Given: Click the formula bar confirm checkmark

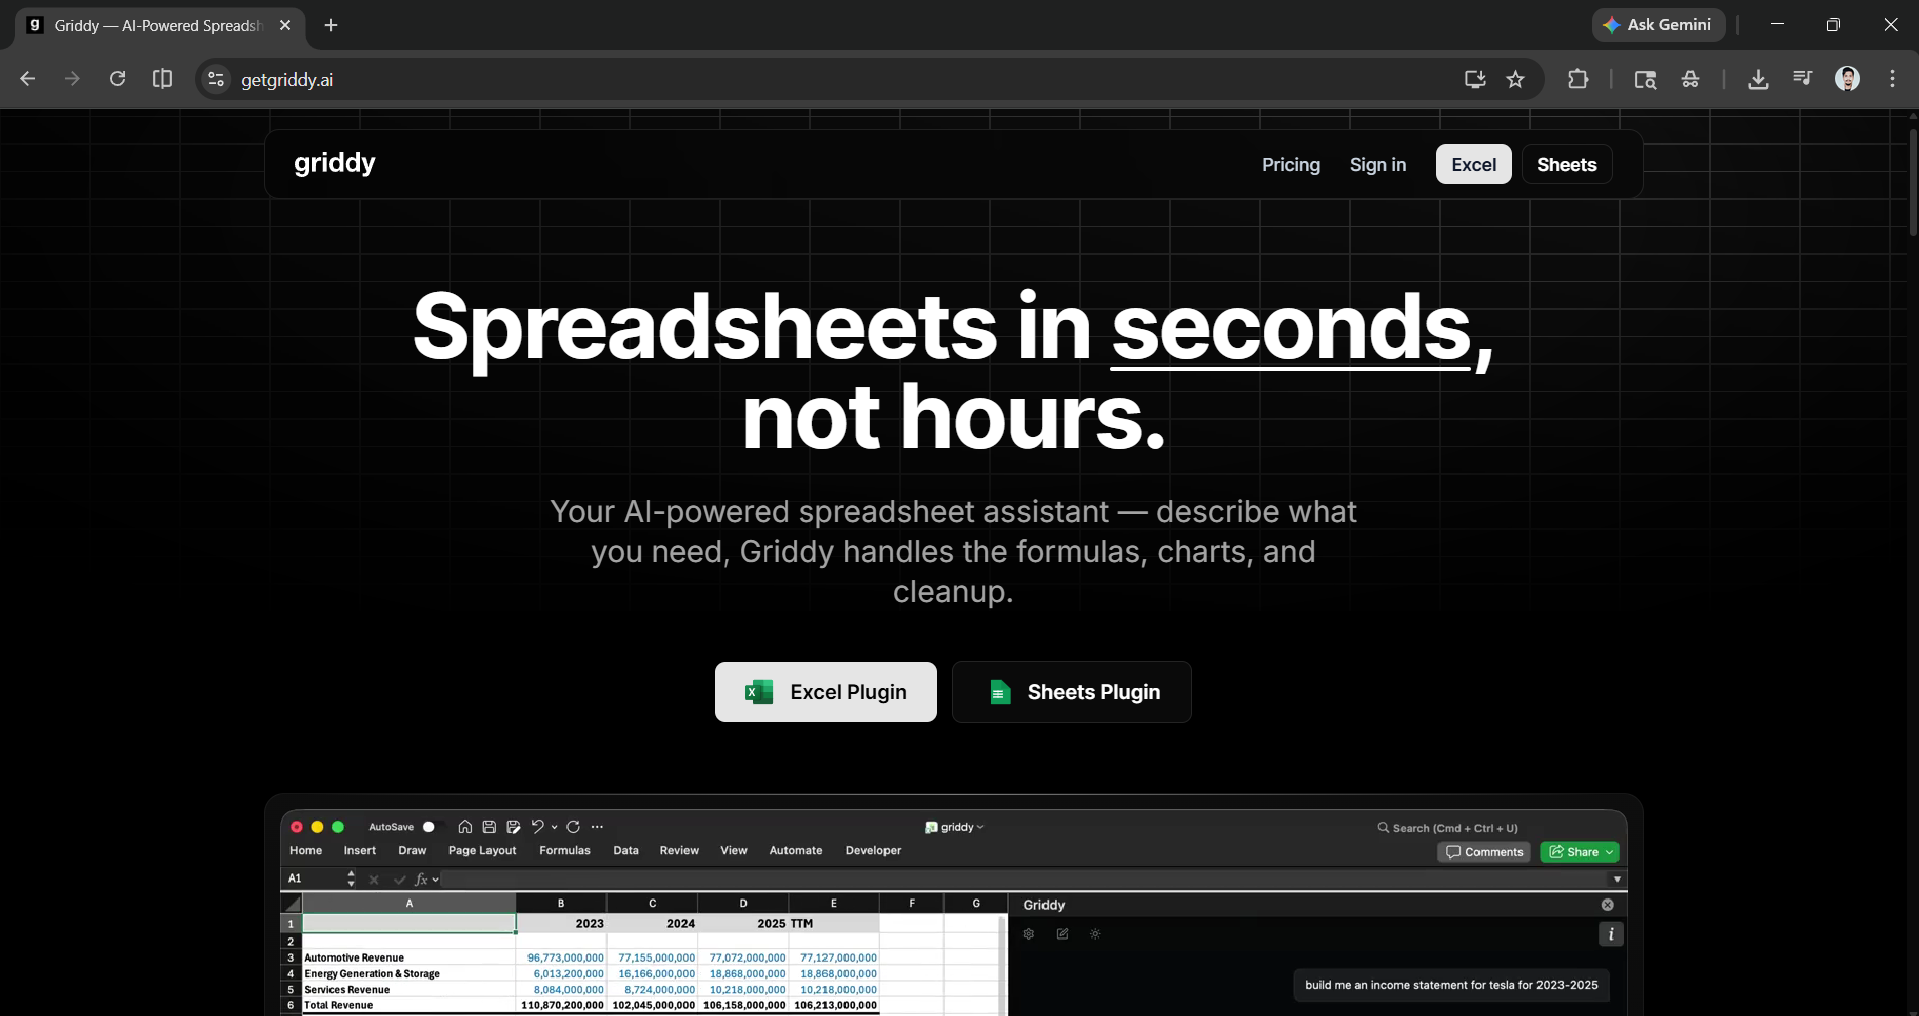Looking at the screenshot, I should [399, 879].
